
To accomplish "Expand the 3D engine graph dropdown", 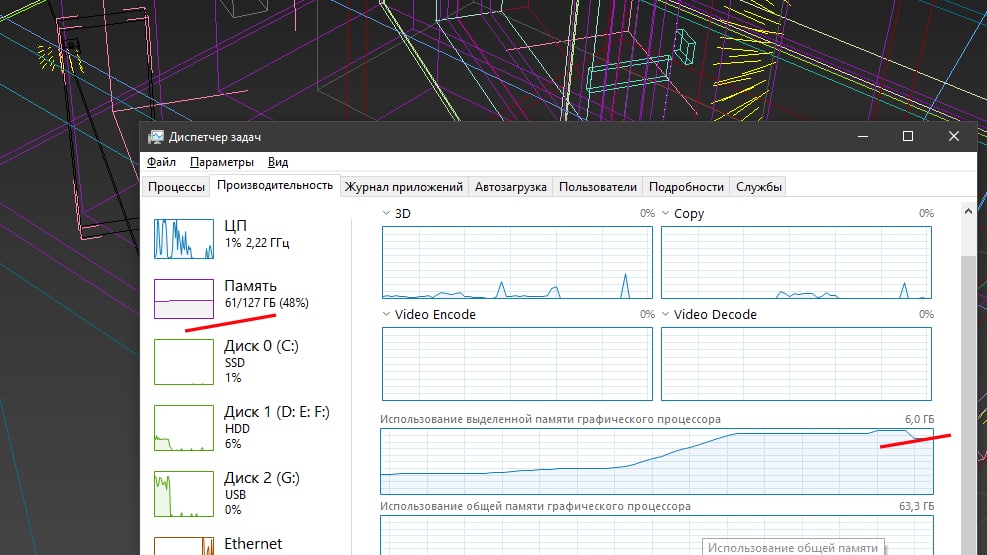I will pos(386,213).
